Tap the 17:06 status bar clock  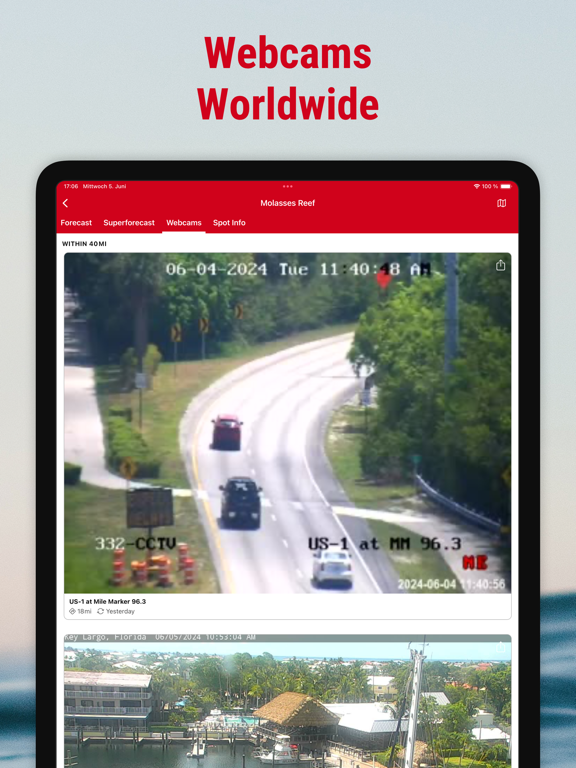(71, 187)
